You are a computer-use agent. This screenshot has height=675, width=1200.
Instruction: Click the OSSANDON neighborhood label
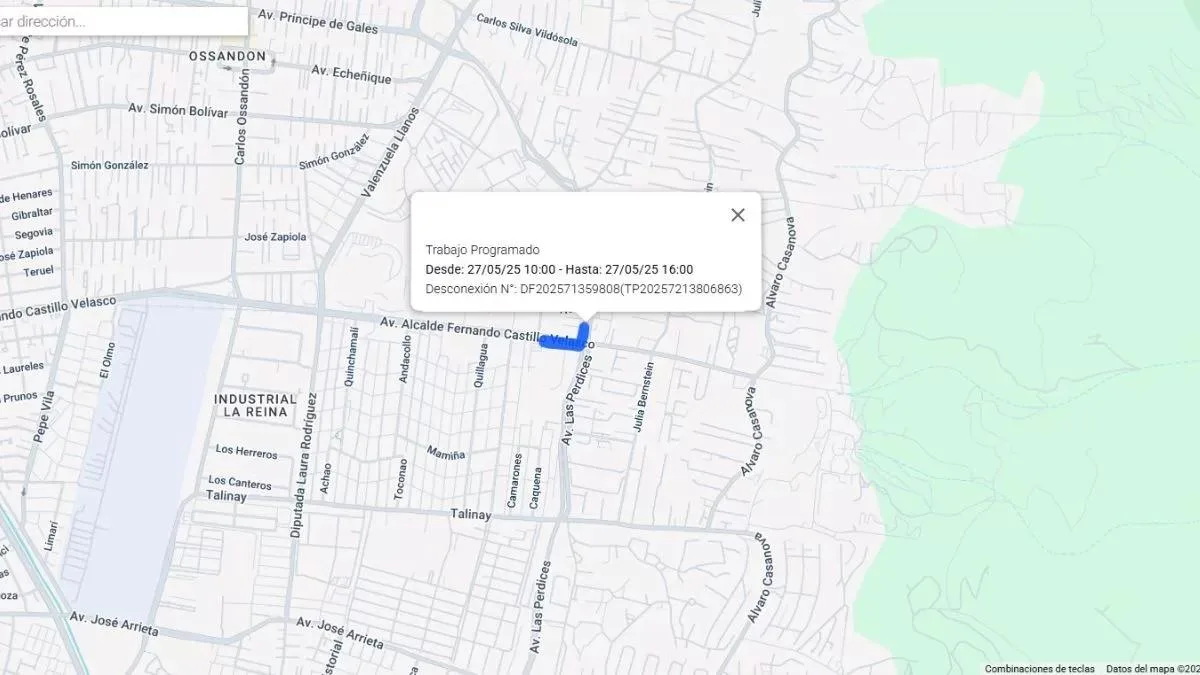click(228, 57)
